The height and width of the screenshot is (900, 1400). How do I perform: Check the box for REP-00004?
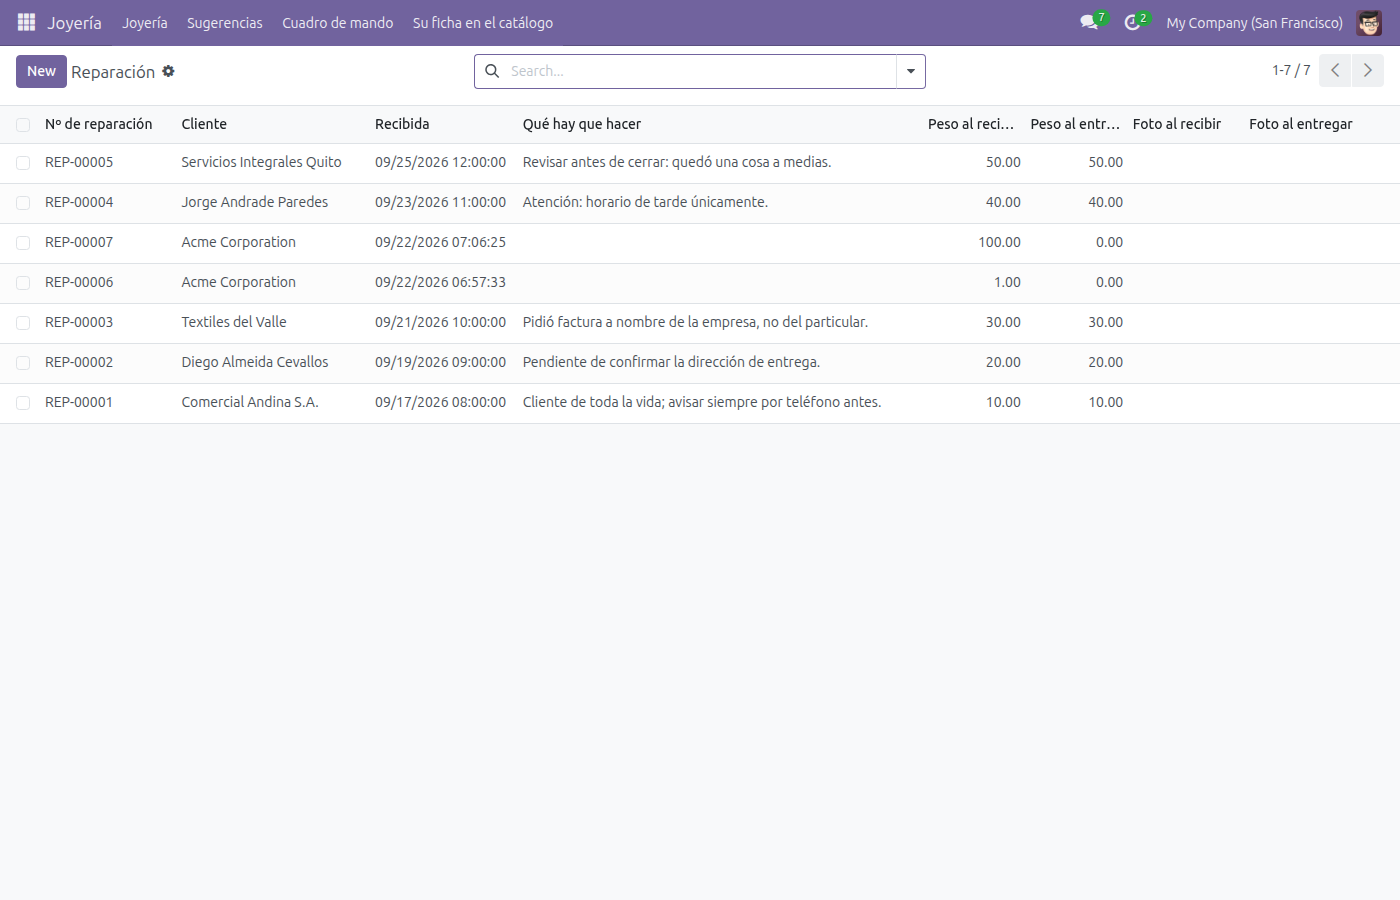[x=23, y=203]
